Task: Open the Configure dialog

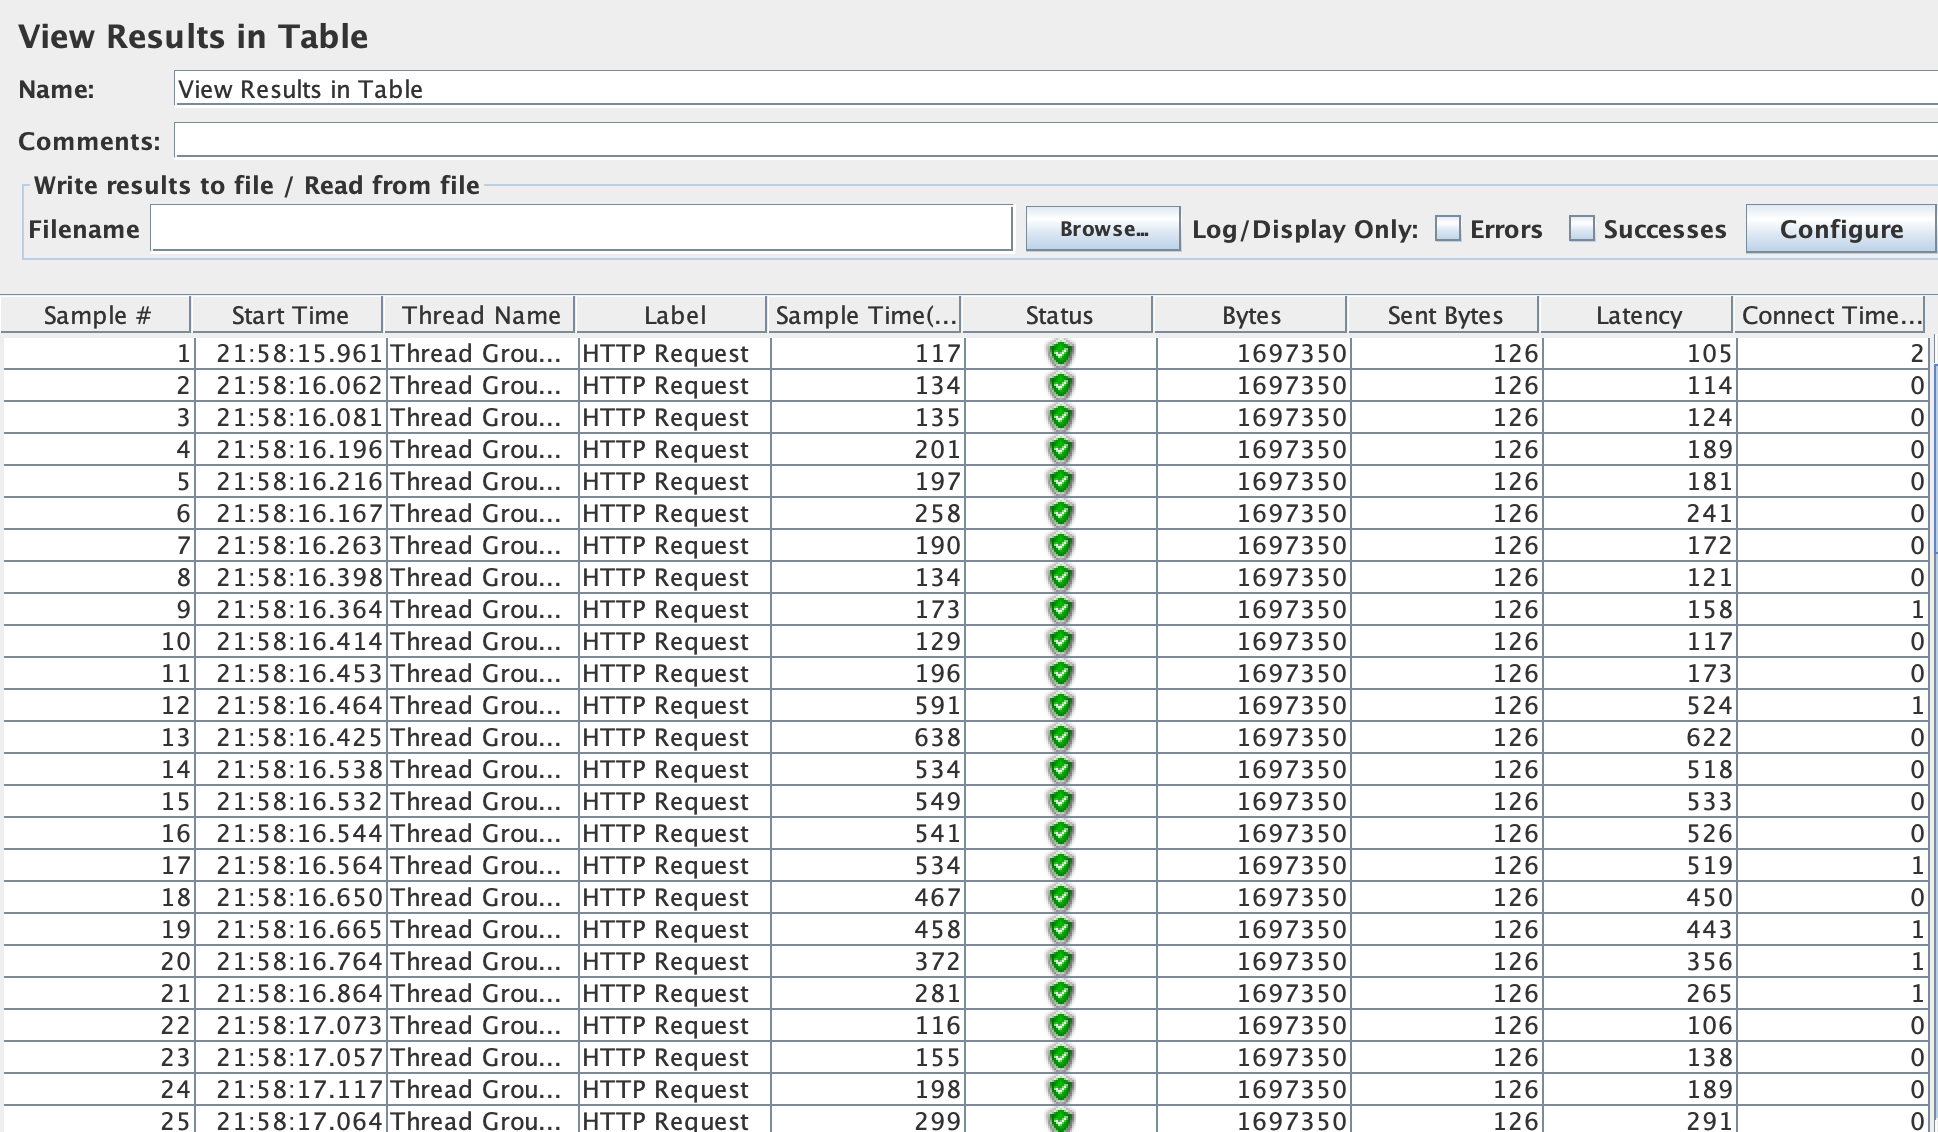Action: [1840, 229]
